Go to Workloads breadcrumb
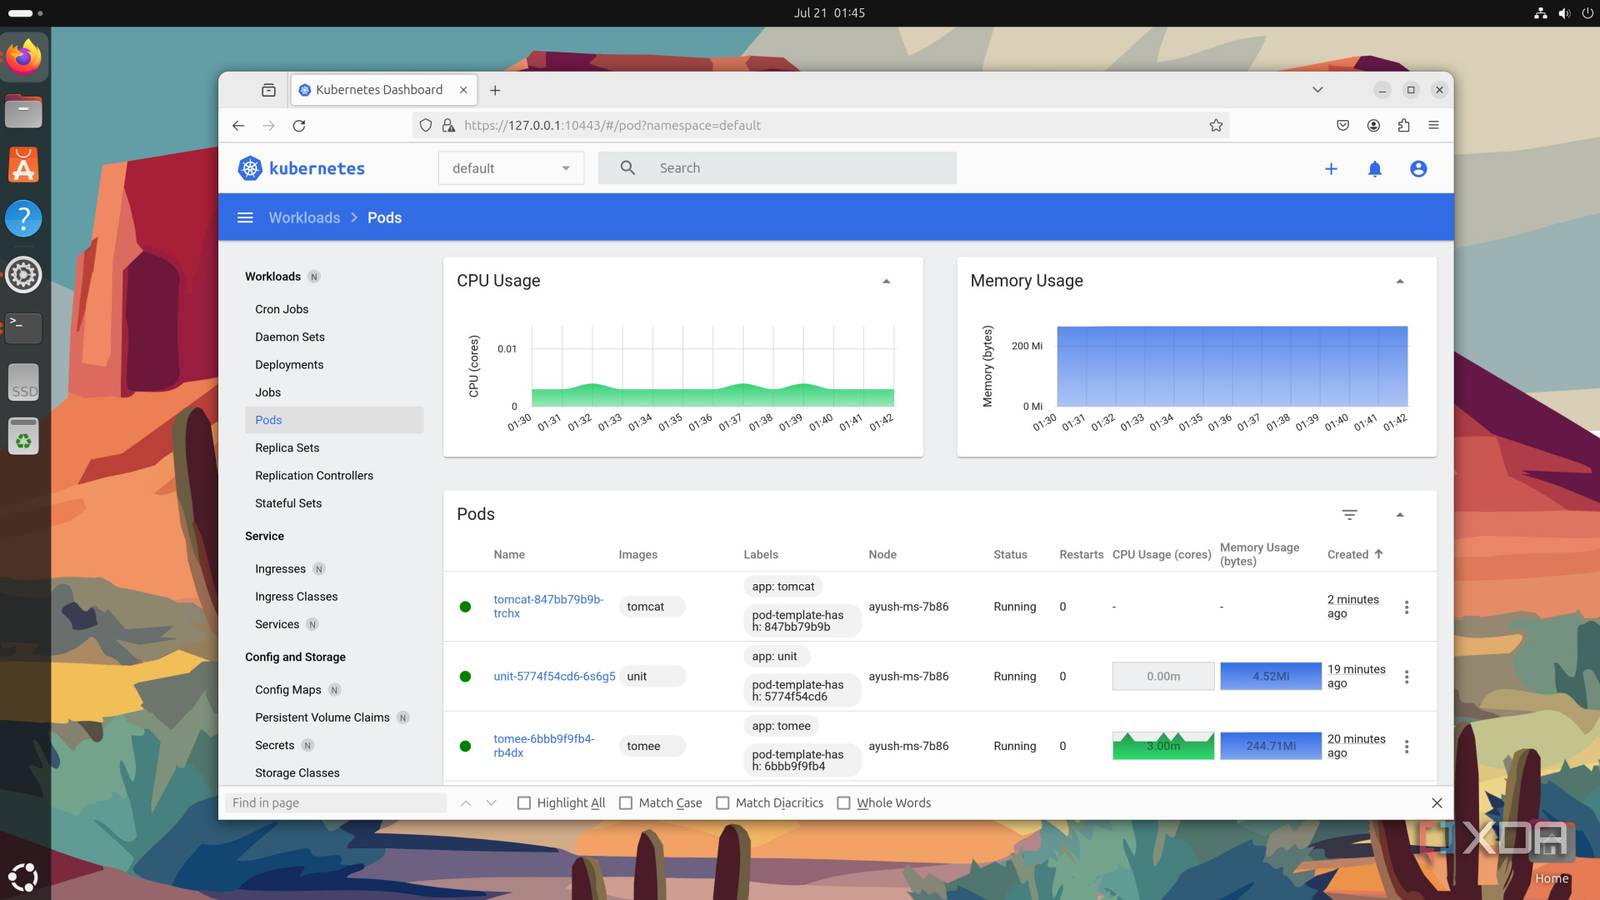This screenshot has height=900, width=1600. [304, 217]
